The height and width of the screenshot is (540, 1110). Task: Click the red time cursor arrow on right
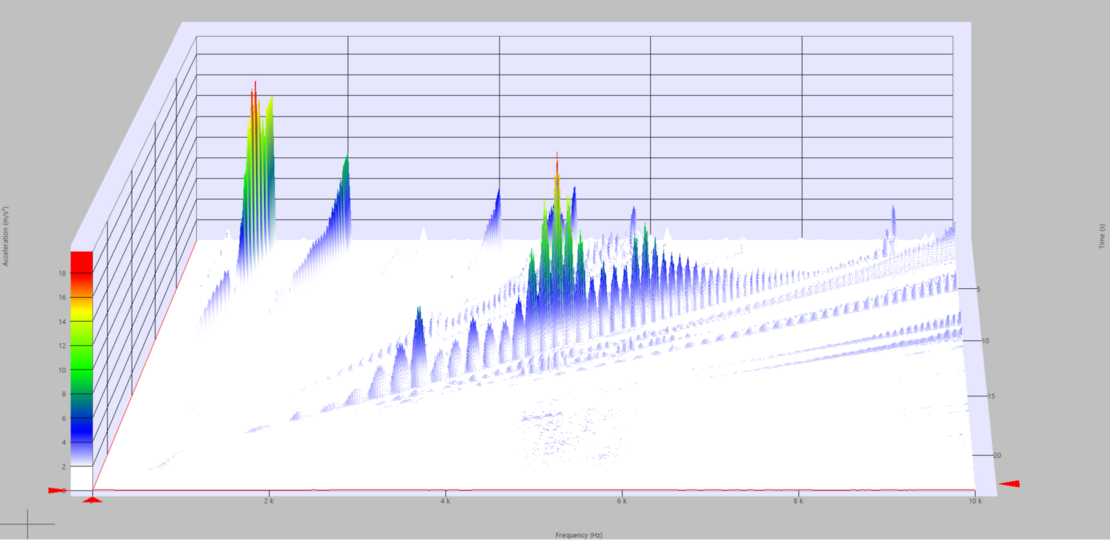tap(1009, 483)
